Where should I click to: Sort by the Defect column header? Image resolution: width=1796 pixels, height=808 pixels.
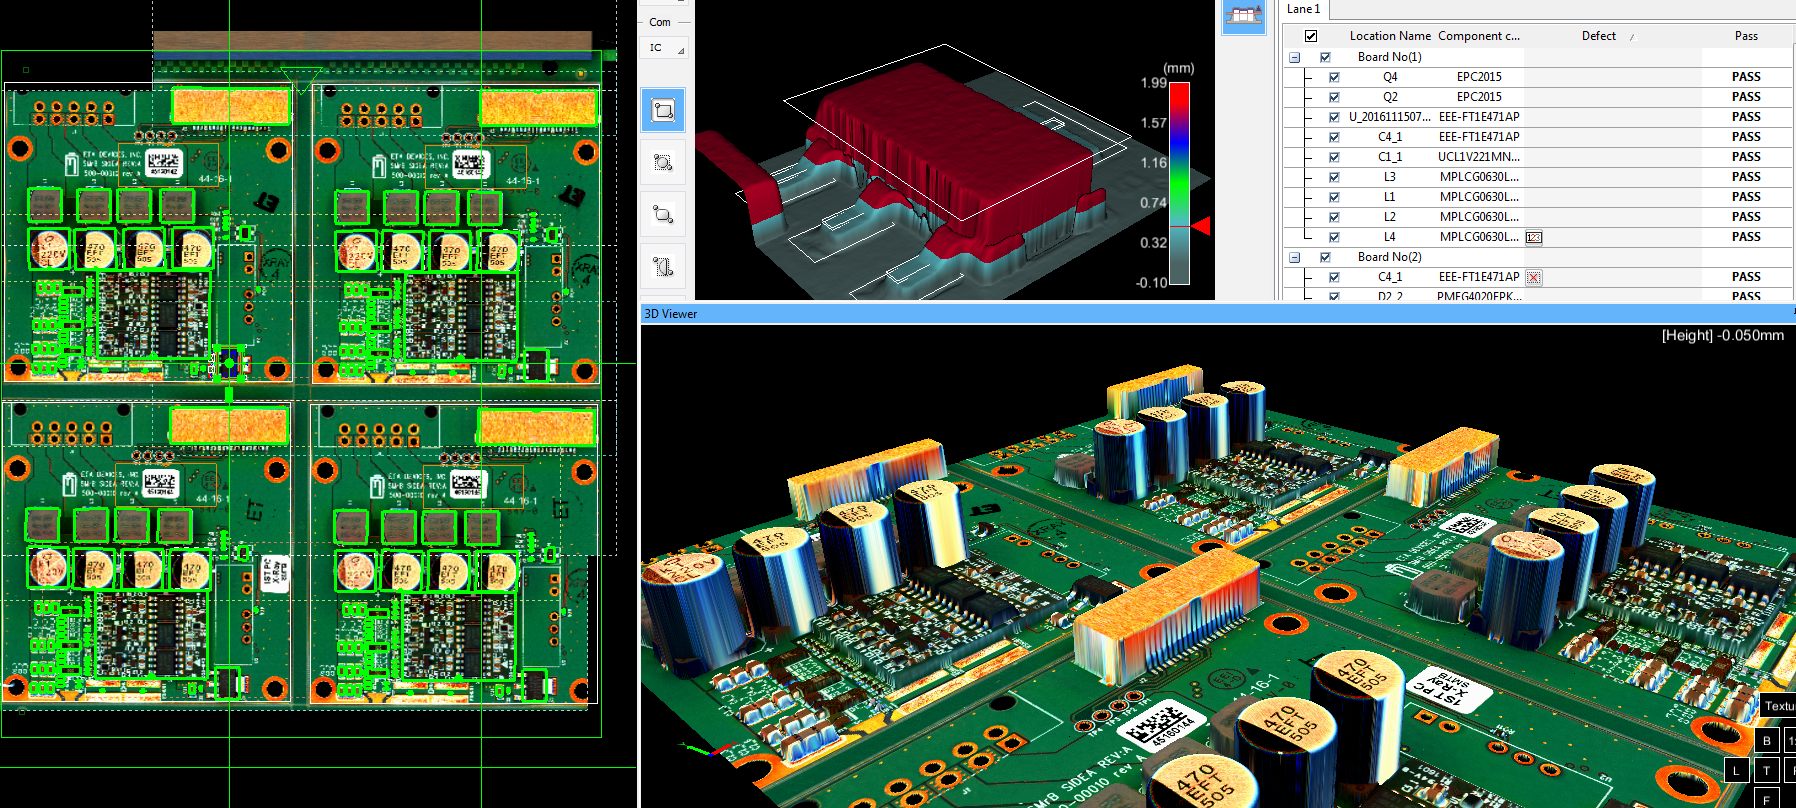pyautogui.click(x=1598, y=36)
